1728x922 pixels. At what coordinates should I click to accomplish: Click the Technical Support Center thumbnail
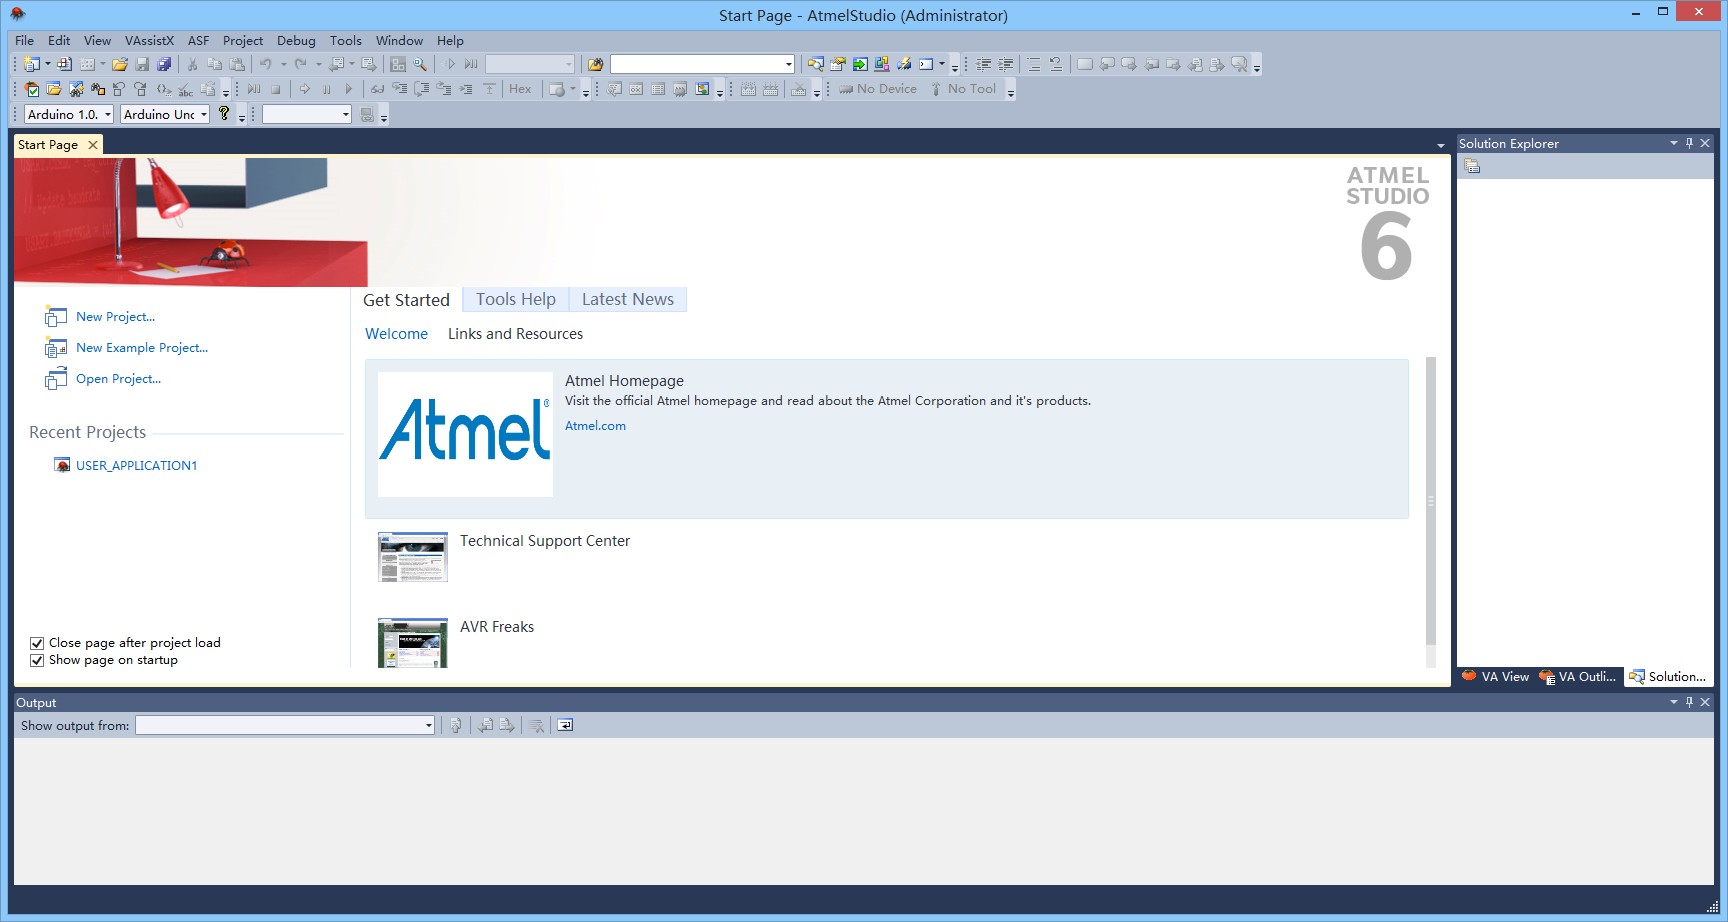point(412,557)
